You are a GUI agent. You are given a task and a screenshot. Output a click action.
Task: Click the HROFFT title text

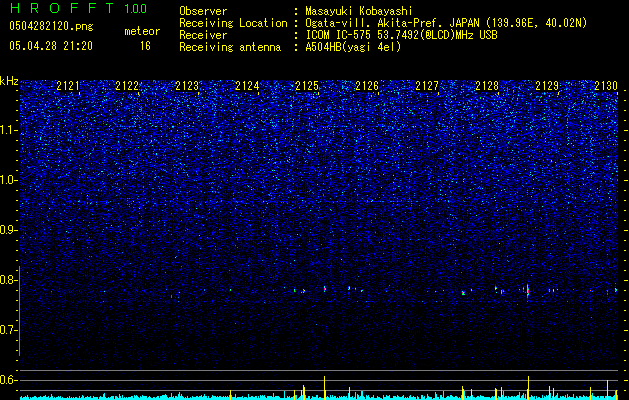tap(62, 8)
